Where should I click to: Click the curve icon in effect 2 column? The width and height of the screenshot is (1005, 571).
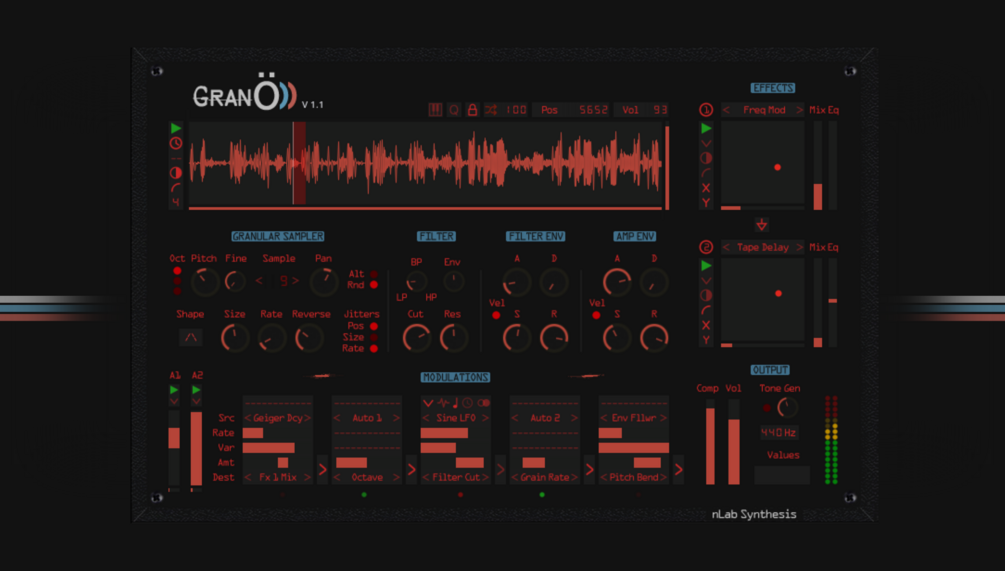tap(706, 310)
